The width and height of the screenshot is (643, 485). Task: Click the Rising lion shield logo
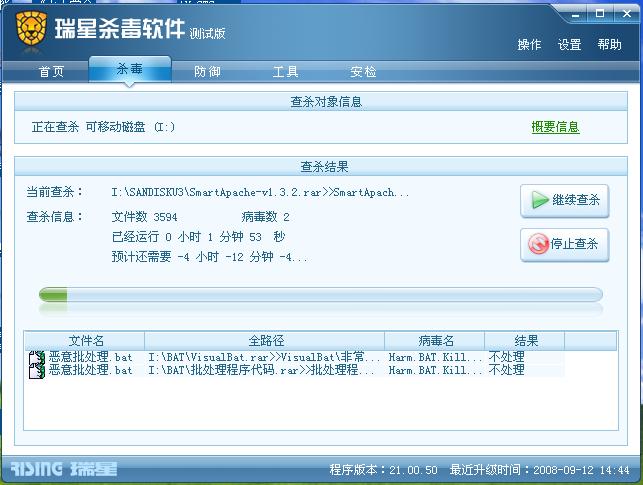pyautogui.click(x=31, y=29)
